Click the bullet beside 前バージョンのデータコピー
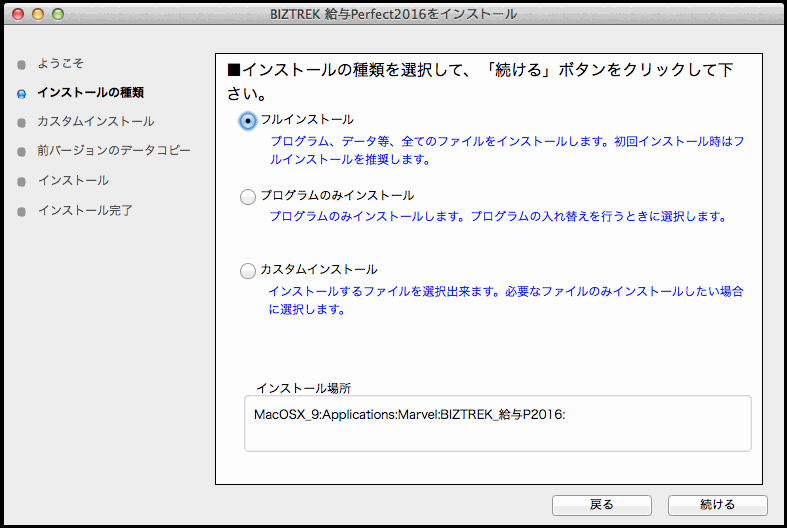 click(x=21, y=152)
